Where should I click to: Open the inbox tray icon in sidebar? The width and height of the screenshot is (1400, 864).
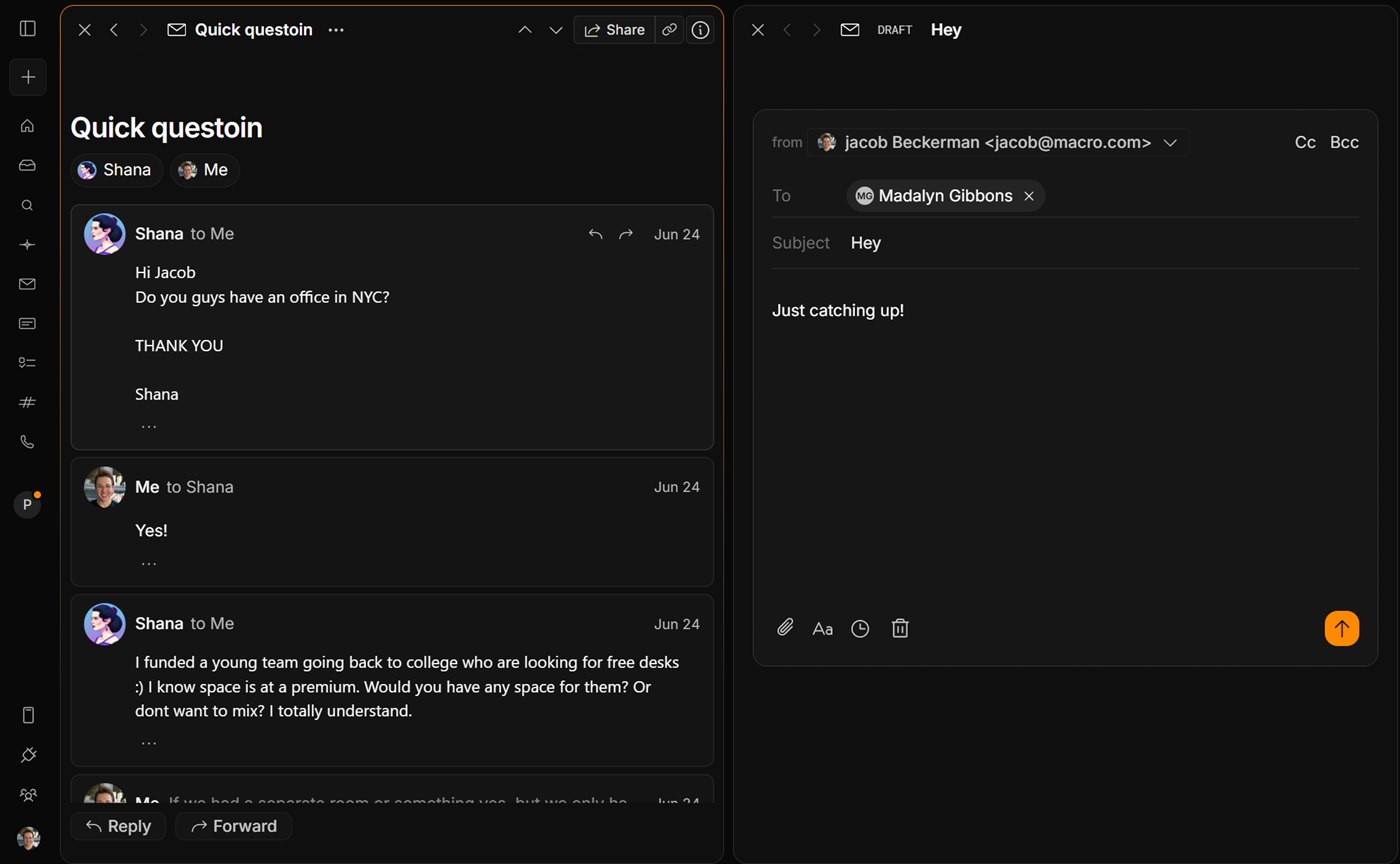[28, 165]
